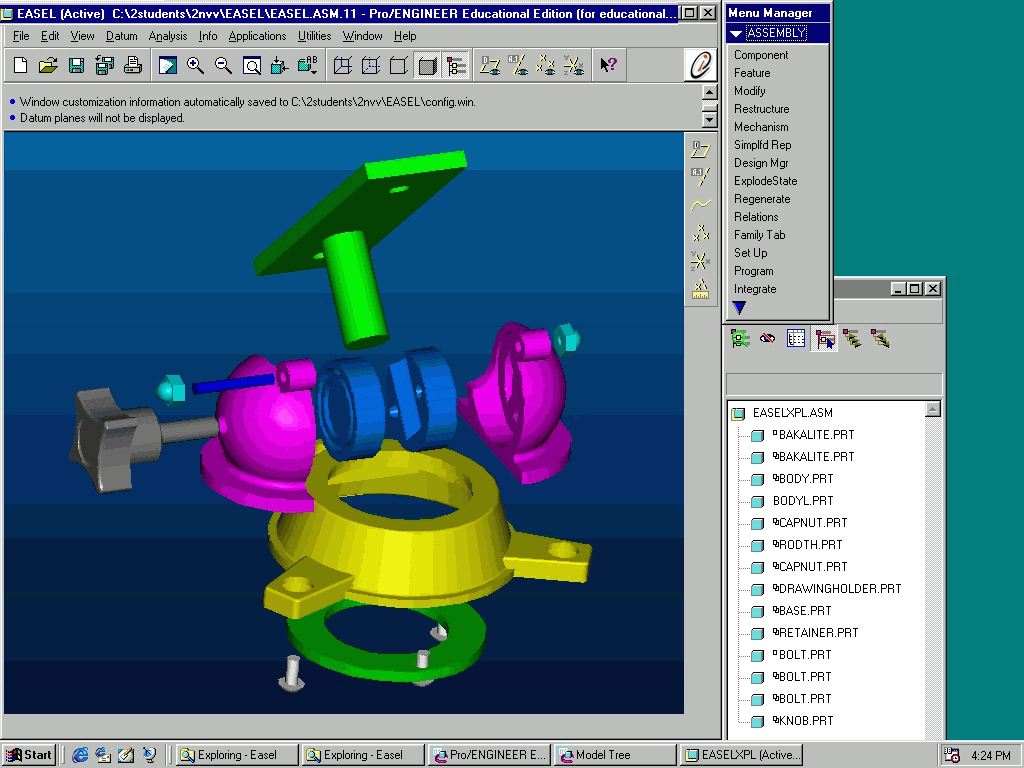Open the Datum menu
The width and height of the screenshot is (1024, 768).
121,36
